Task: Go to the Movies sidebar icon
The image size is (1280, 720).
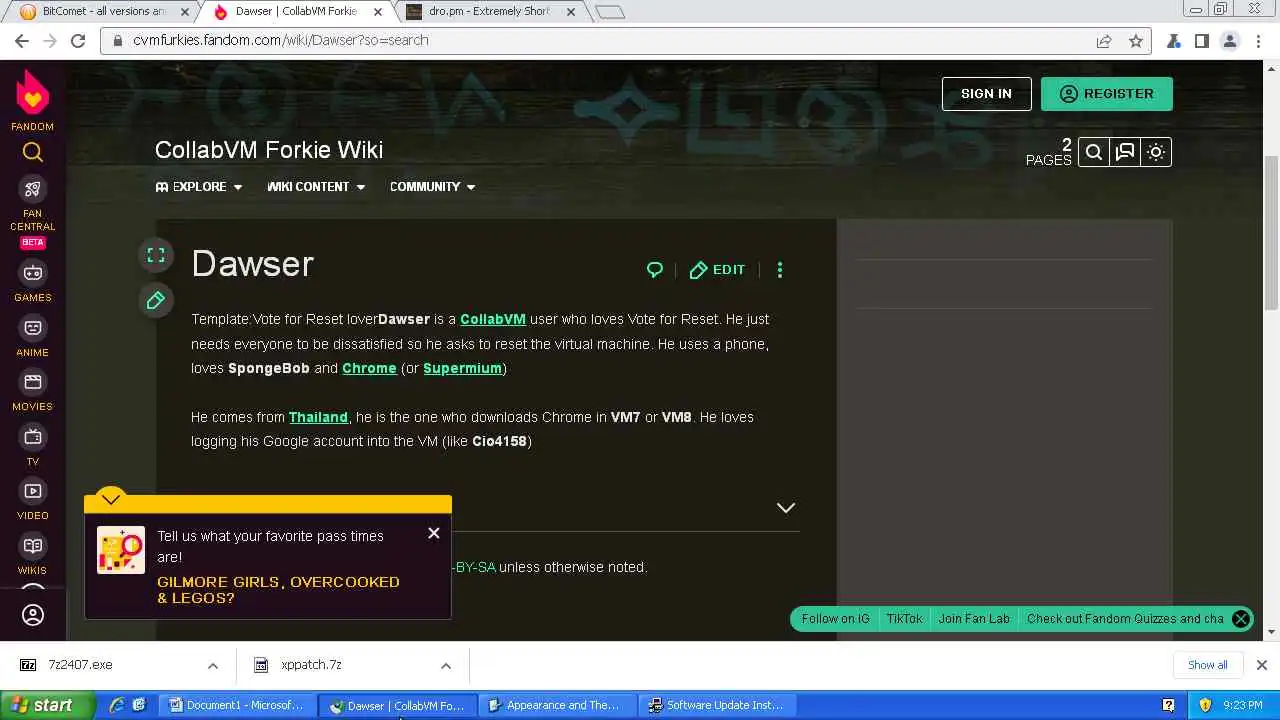Action: pyautogui.click(x=33, y=382)
